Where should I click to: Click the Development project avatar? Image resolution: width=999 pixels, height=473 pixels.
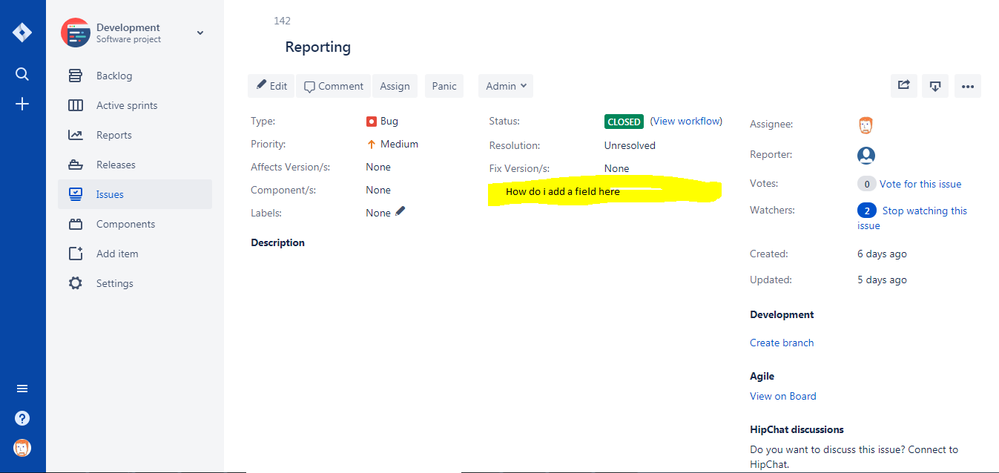click(75, 33)
